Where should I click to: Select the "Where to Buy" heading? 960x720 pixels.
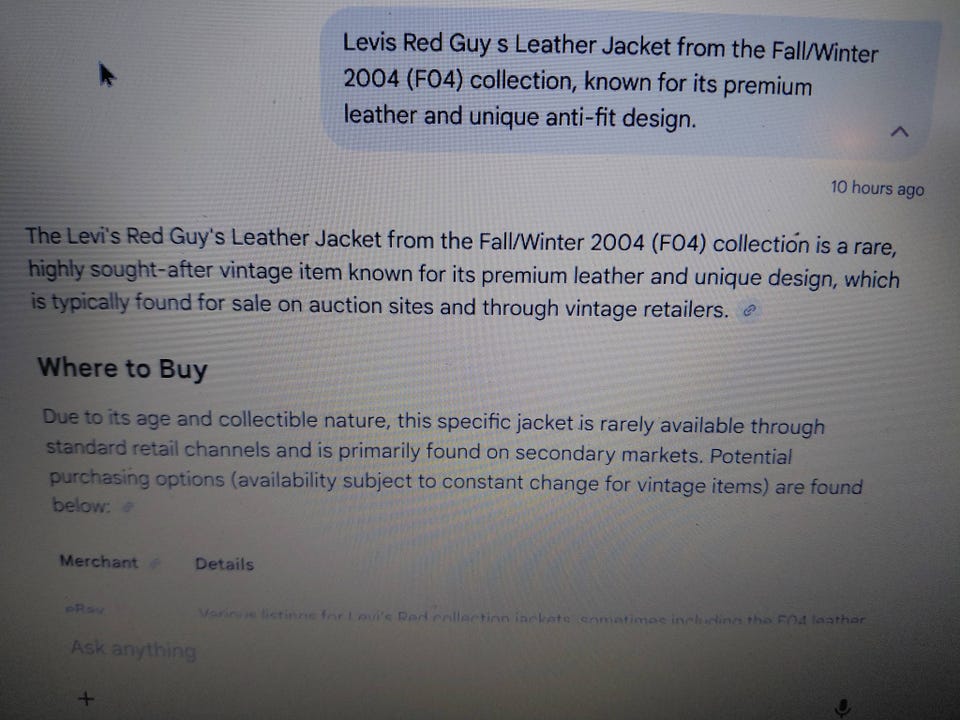point(122,369)
